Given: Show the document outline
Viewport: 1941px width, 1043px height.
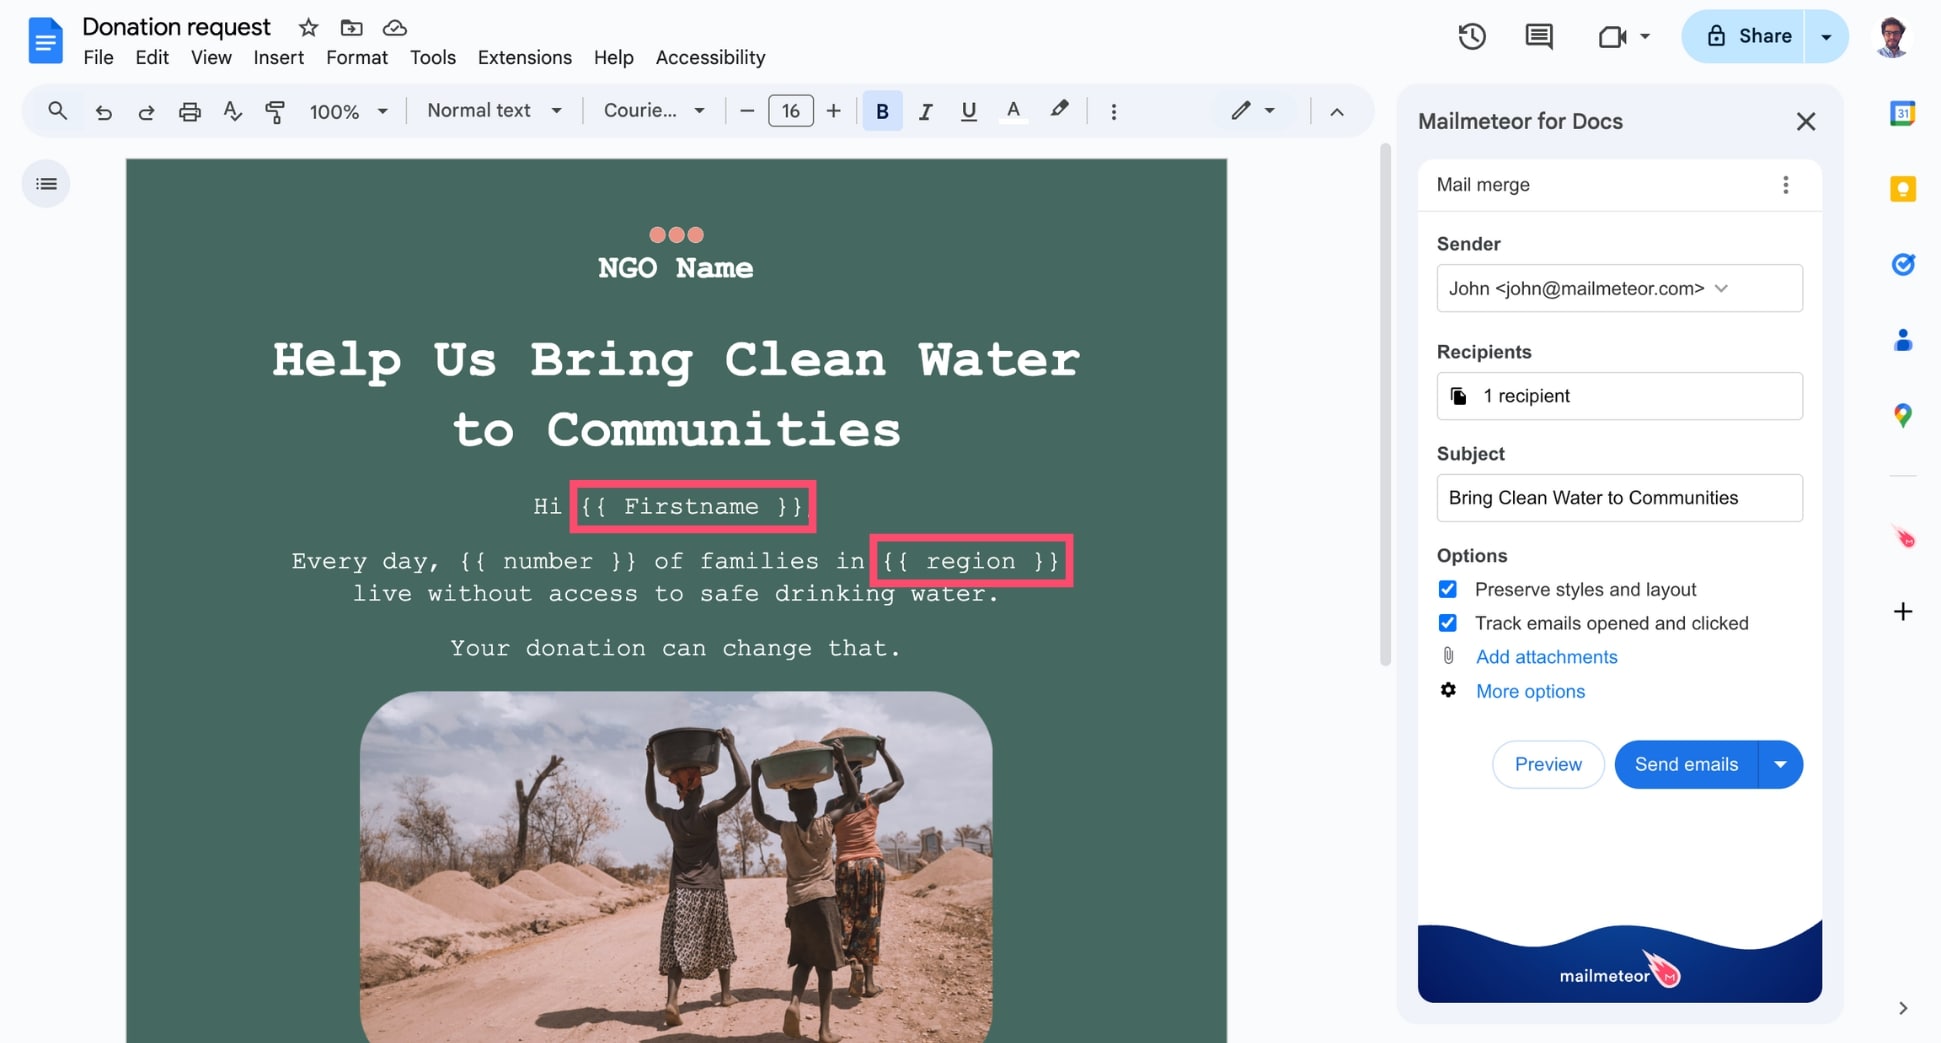Looking at the screenshot, I should [x=45, y=183].
